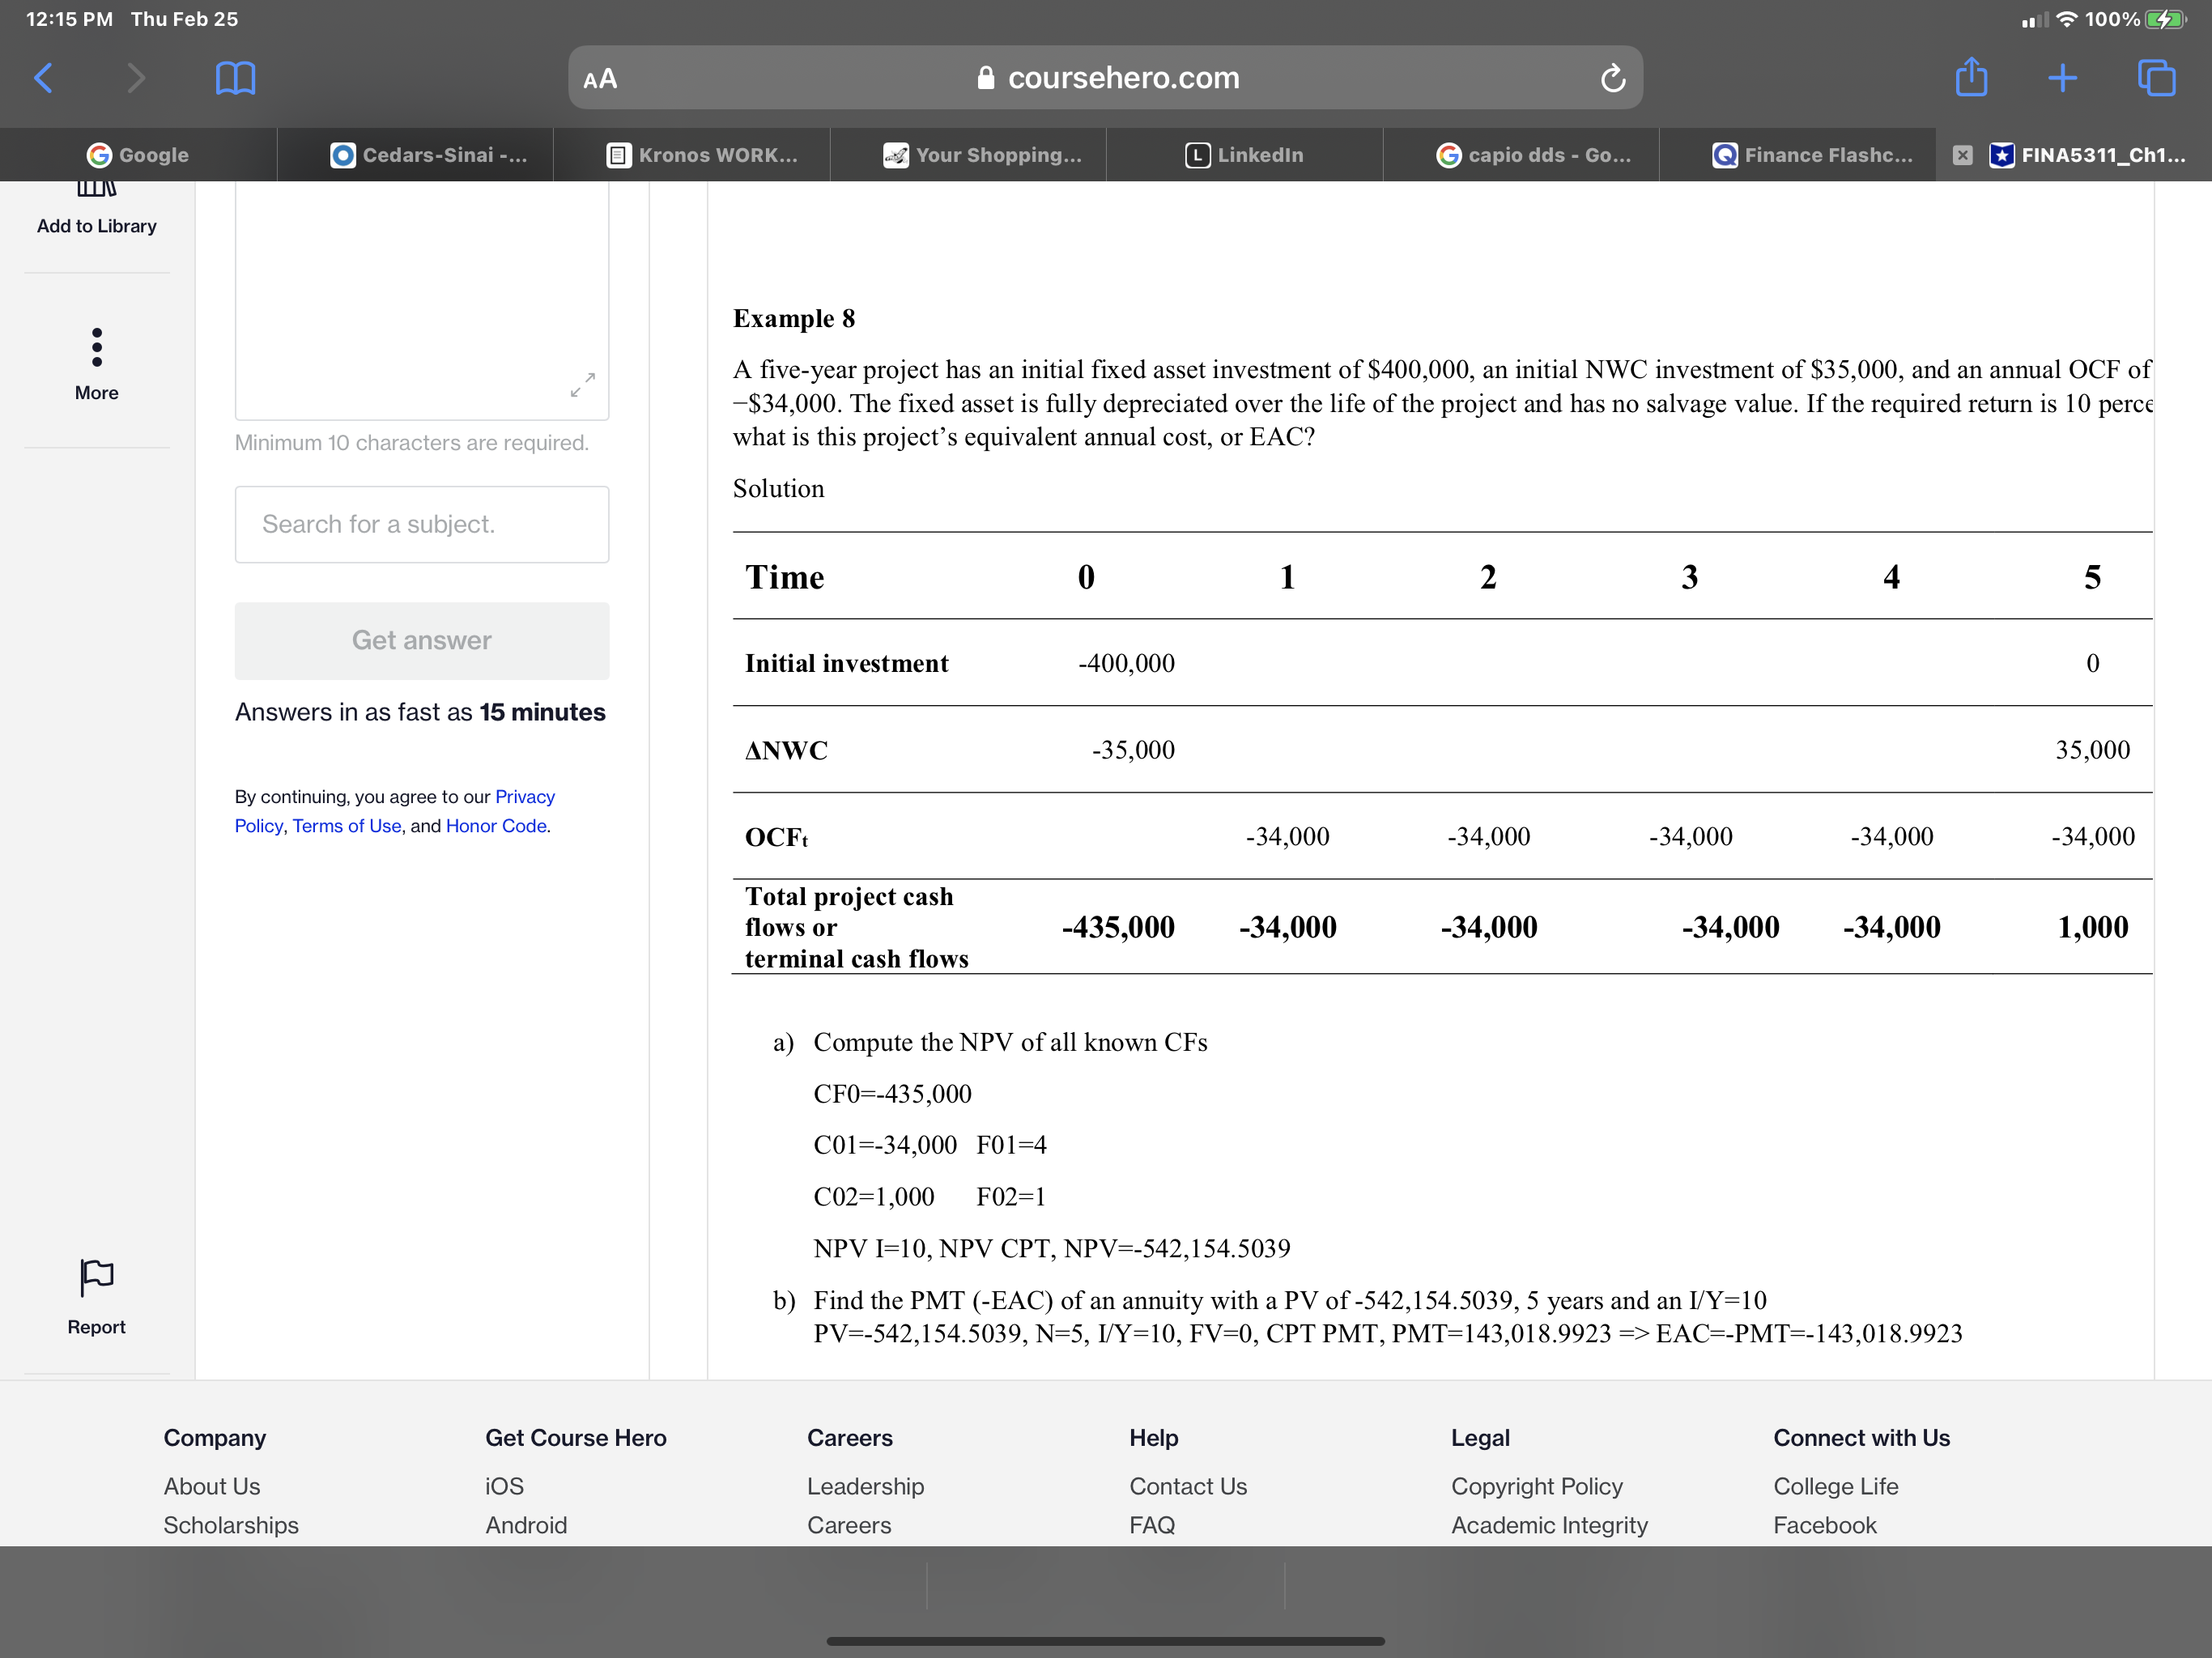The width and height of the screenshot is (2212, 1658).
Task: Click the Get answer button
Action: (x=421, y=640)
